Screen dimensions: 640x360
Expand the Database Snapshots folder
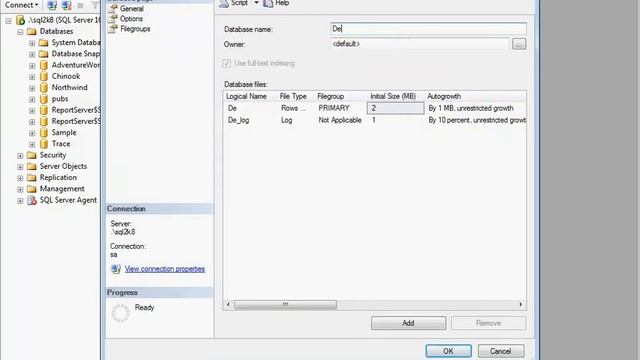(x=32, y=54)
